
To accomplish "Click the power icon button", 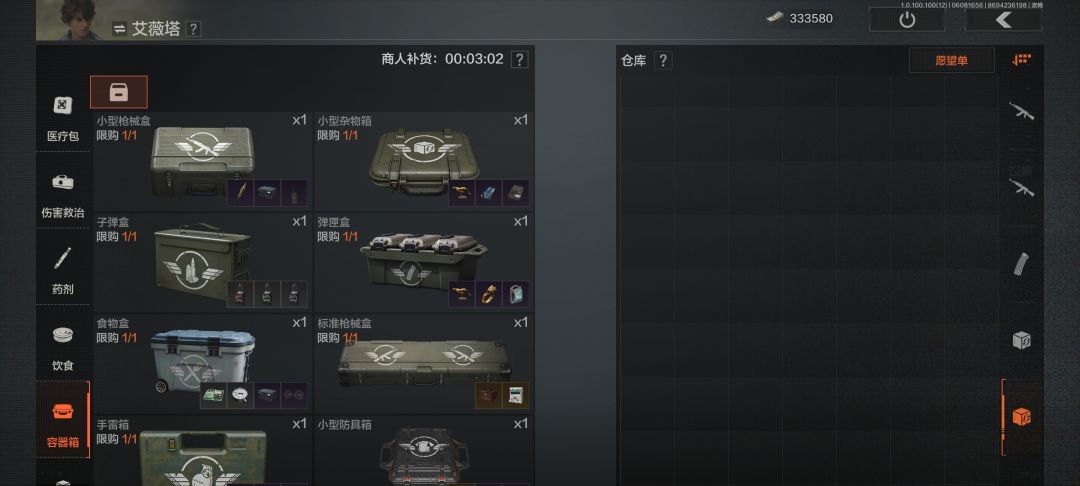I will pyautogui.click(x=907, y=20).
